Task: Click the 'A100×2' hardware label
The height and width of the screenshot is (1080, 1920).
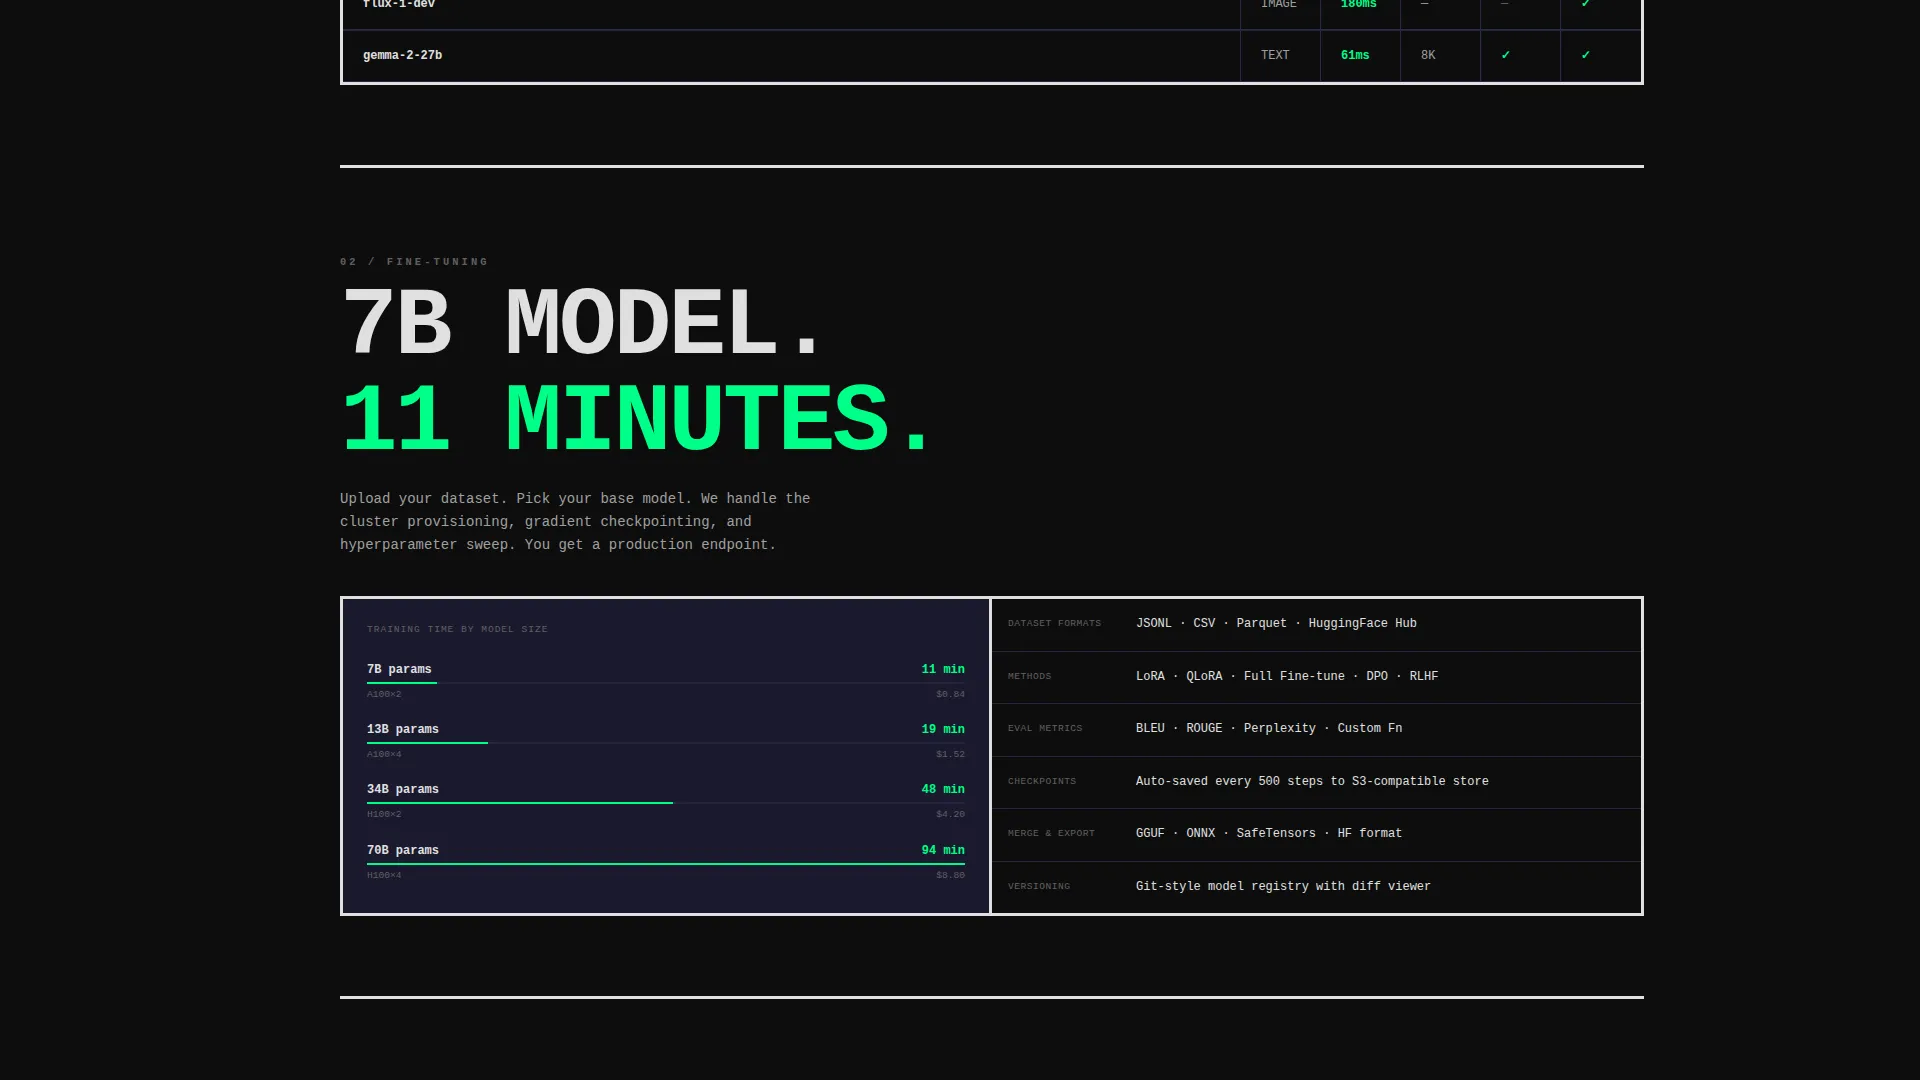Action: point(384,694)
